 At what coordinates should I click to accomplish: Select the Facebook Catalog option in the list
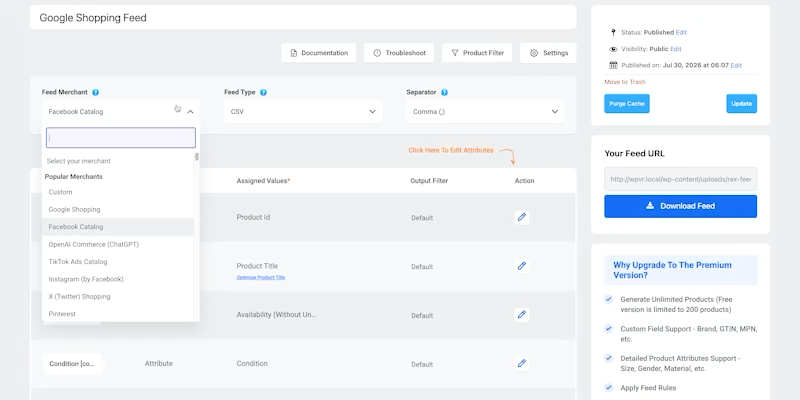[x=118, y=227]
